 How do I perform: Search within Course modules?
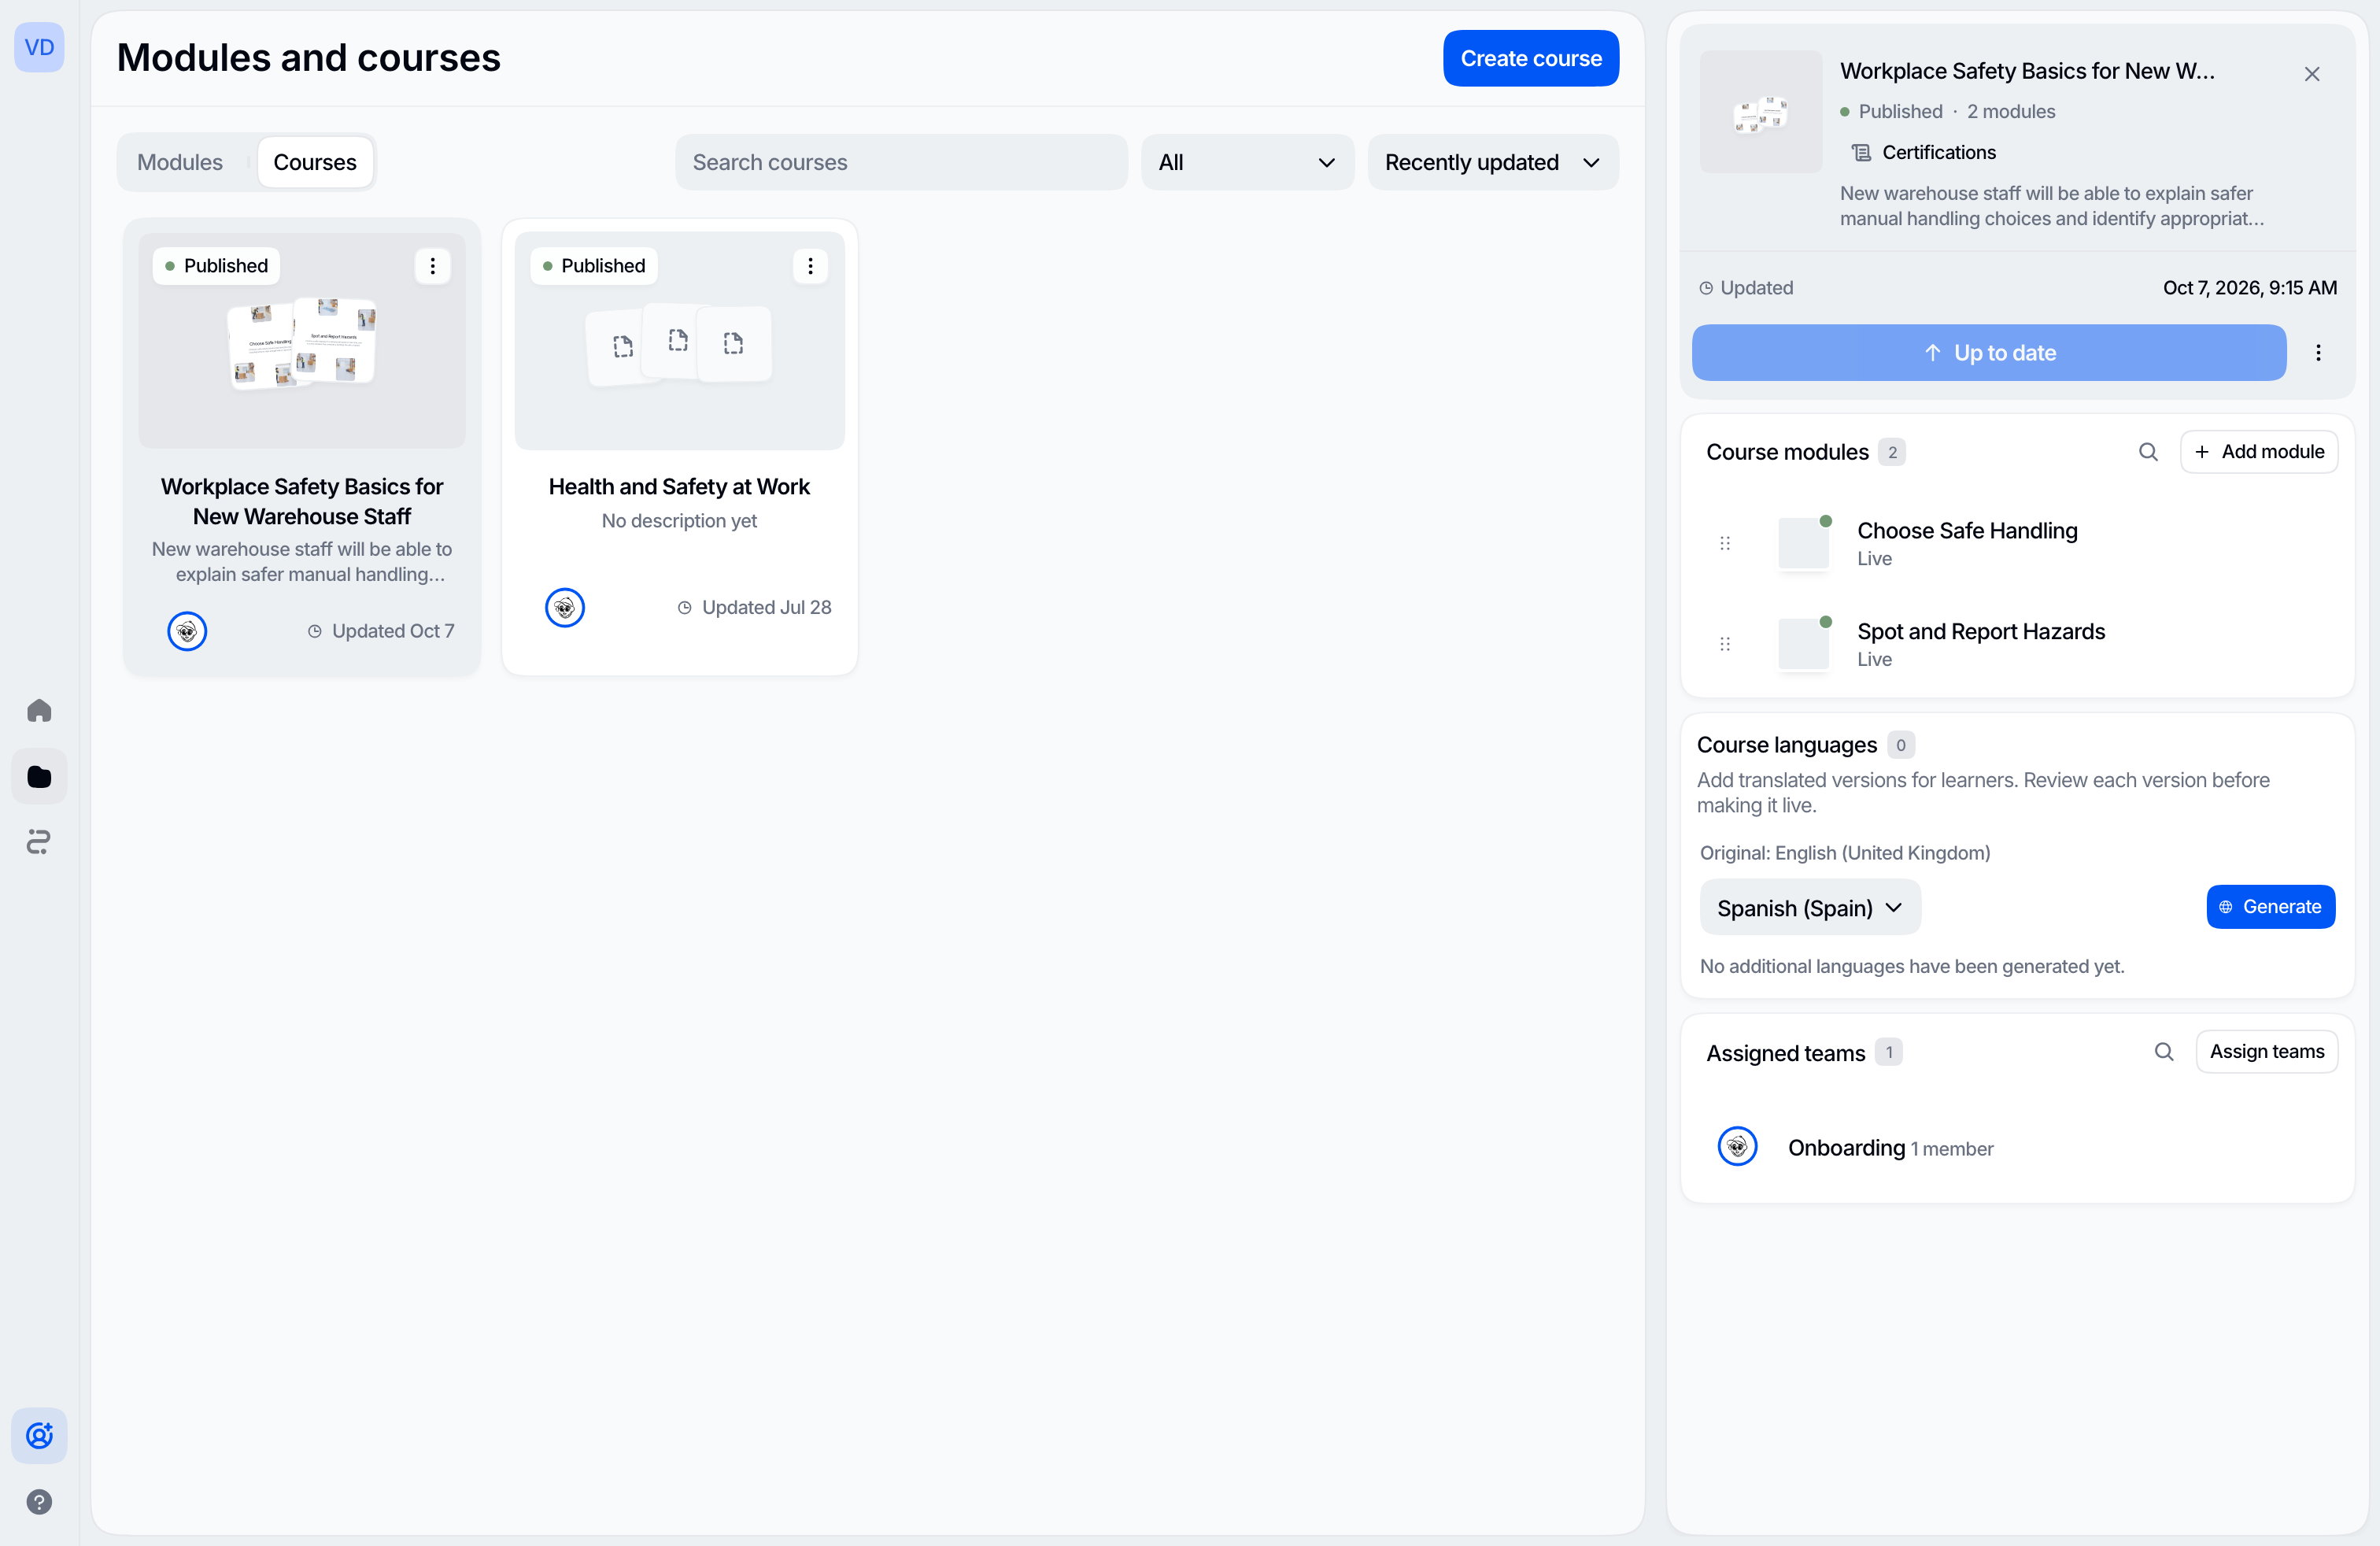click(2148, 452)
